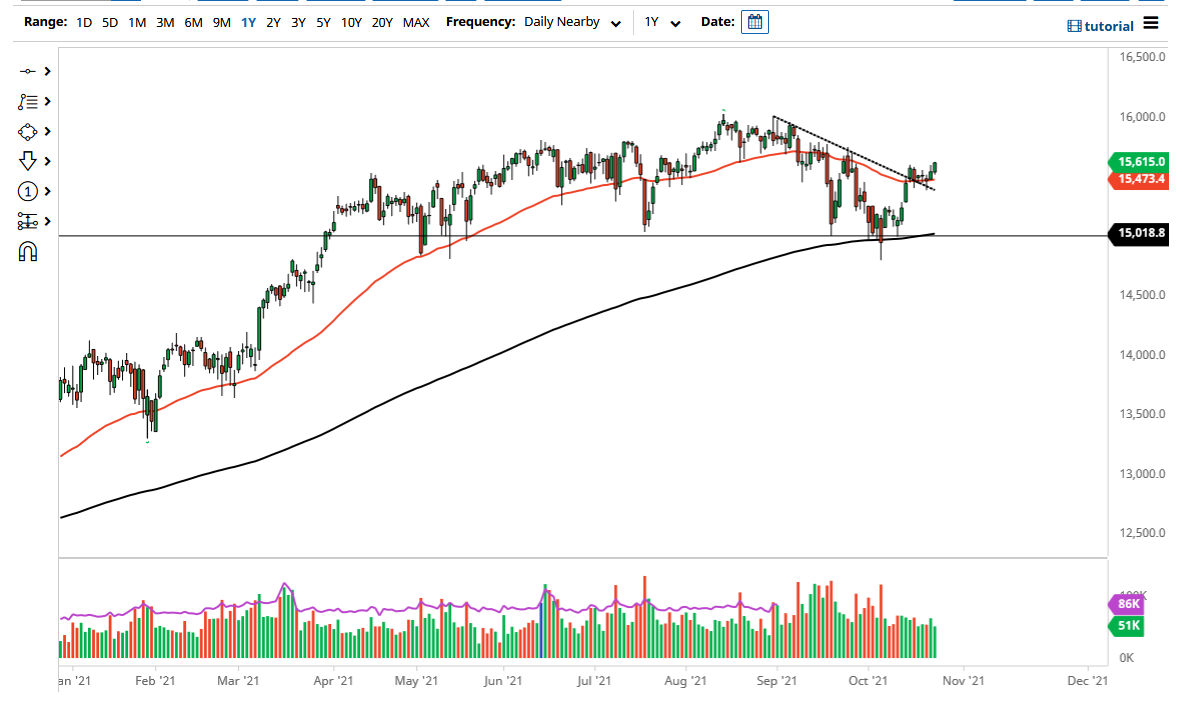
Task: Open the hamburger menu
Action: 1150,25
